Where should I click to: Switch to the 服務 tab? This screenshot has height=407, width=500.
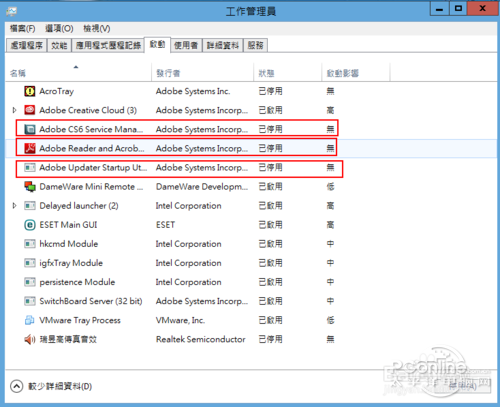255,45
